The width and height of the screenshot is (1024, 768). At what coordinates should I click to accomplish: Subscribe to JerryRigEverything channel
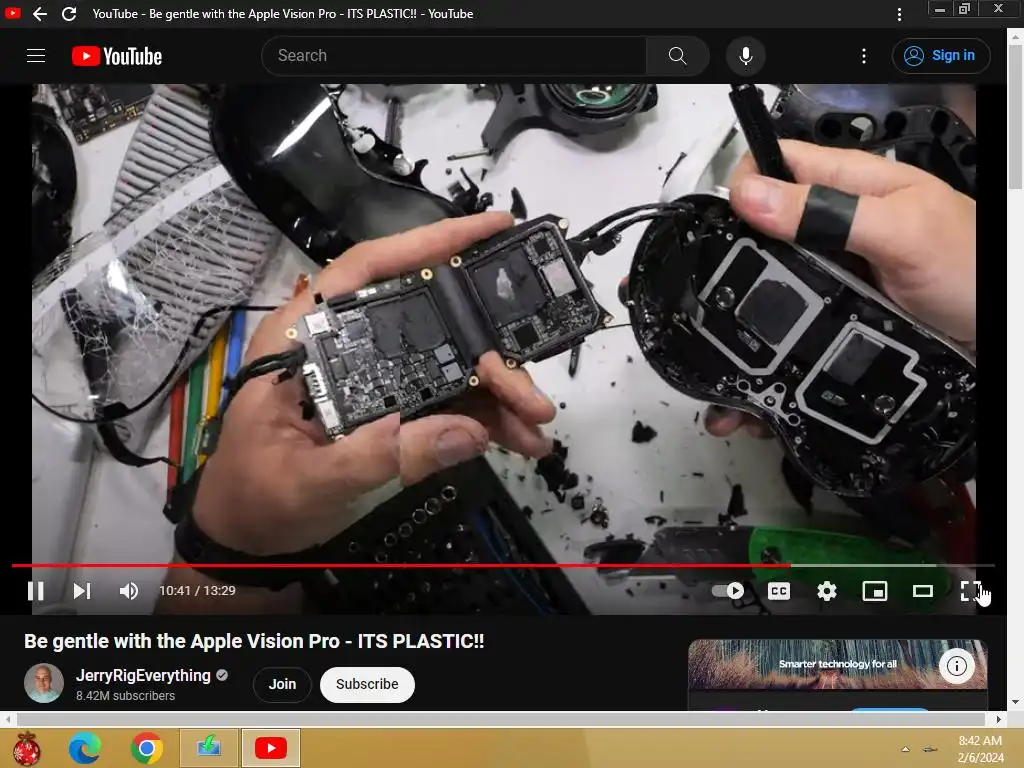click(367, 684)
